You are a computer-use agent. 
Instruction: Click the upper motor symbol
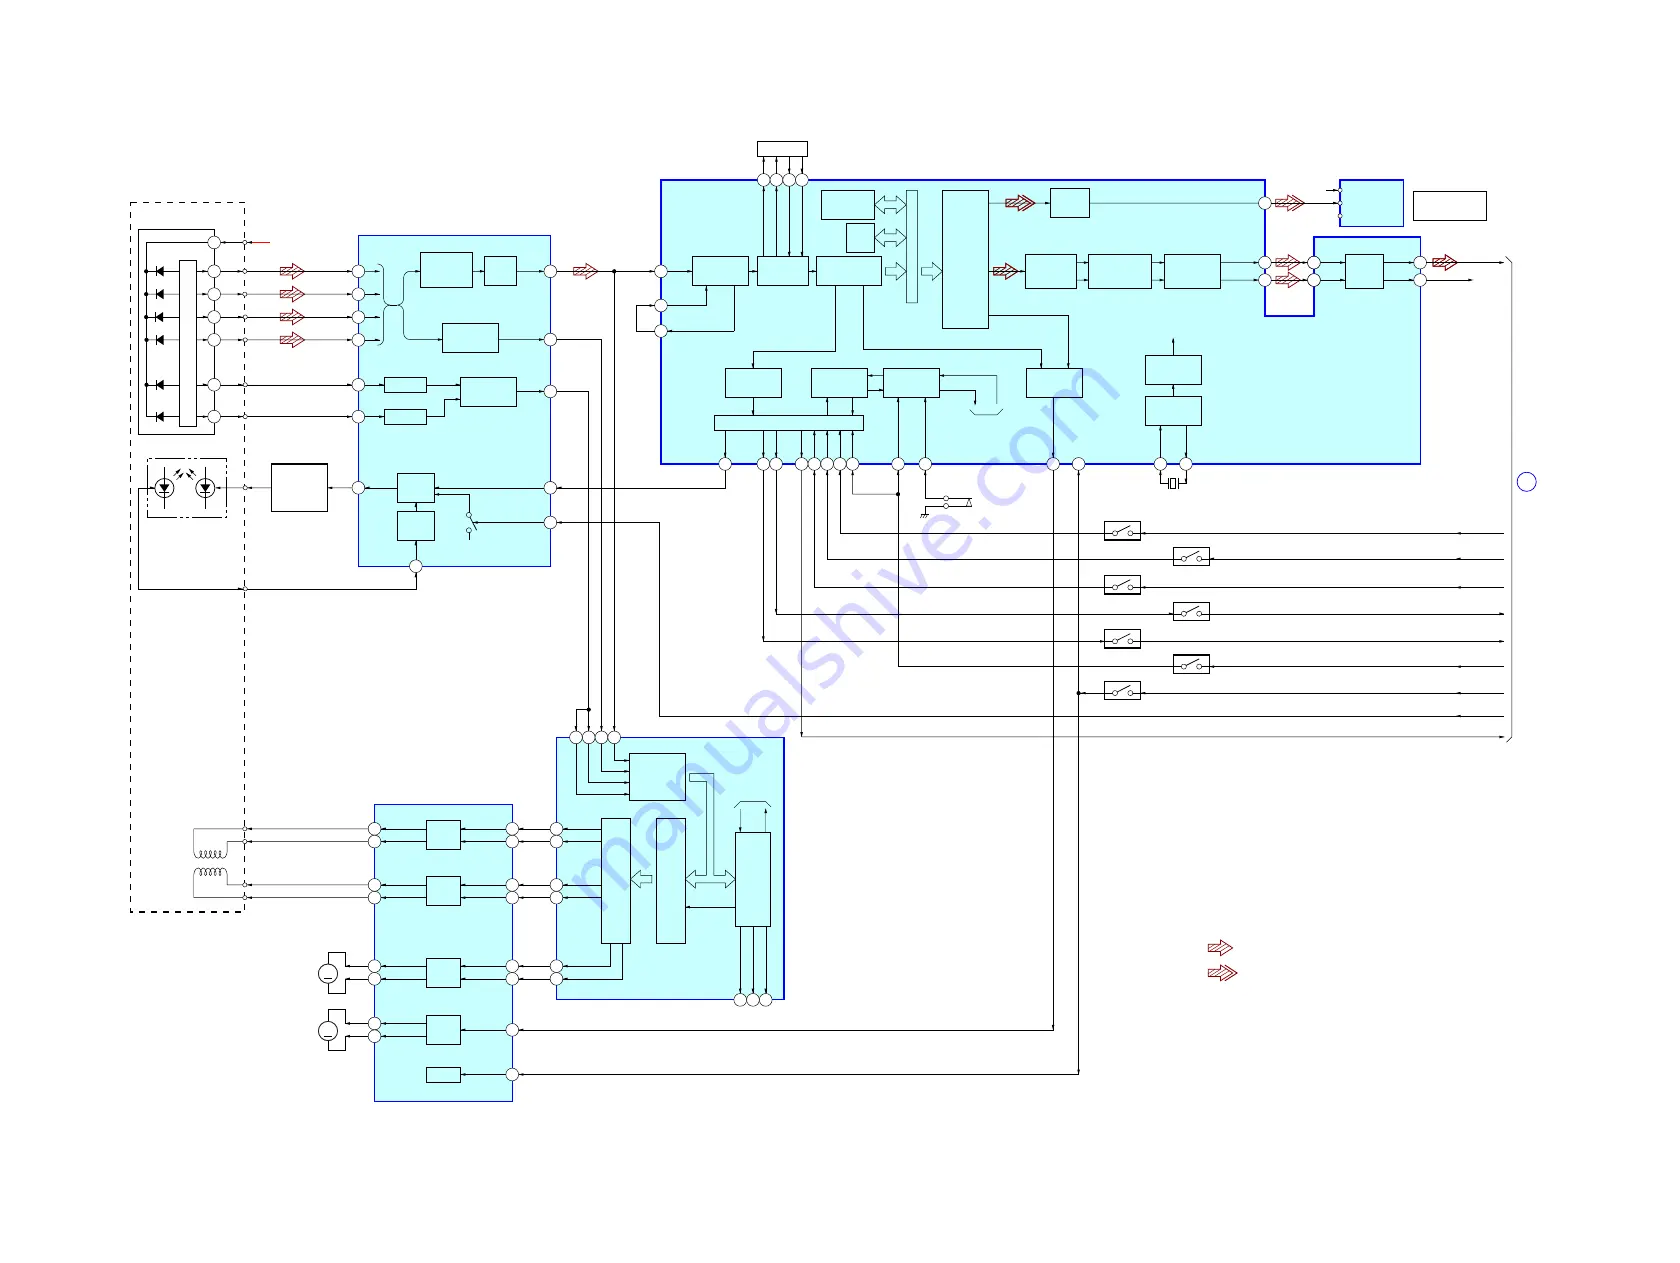pos(329,973)
